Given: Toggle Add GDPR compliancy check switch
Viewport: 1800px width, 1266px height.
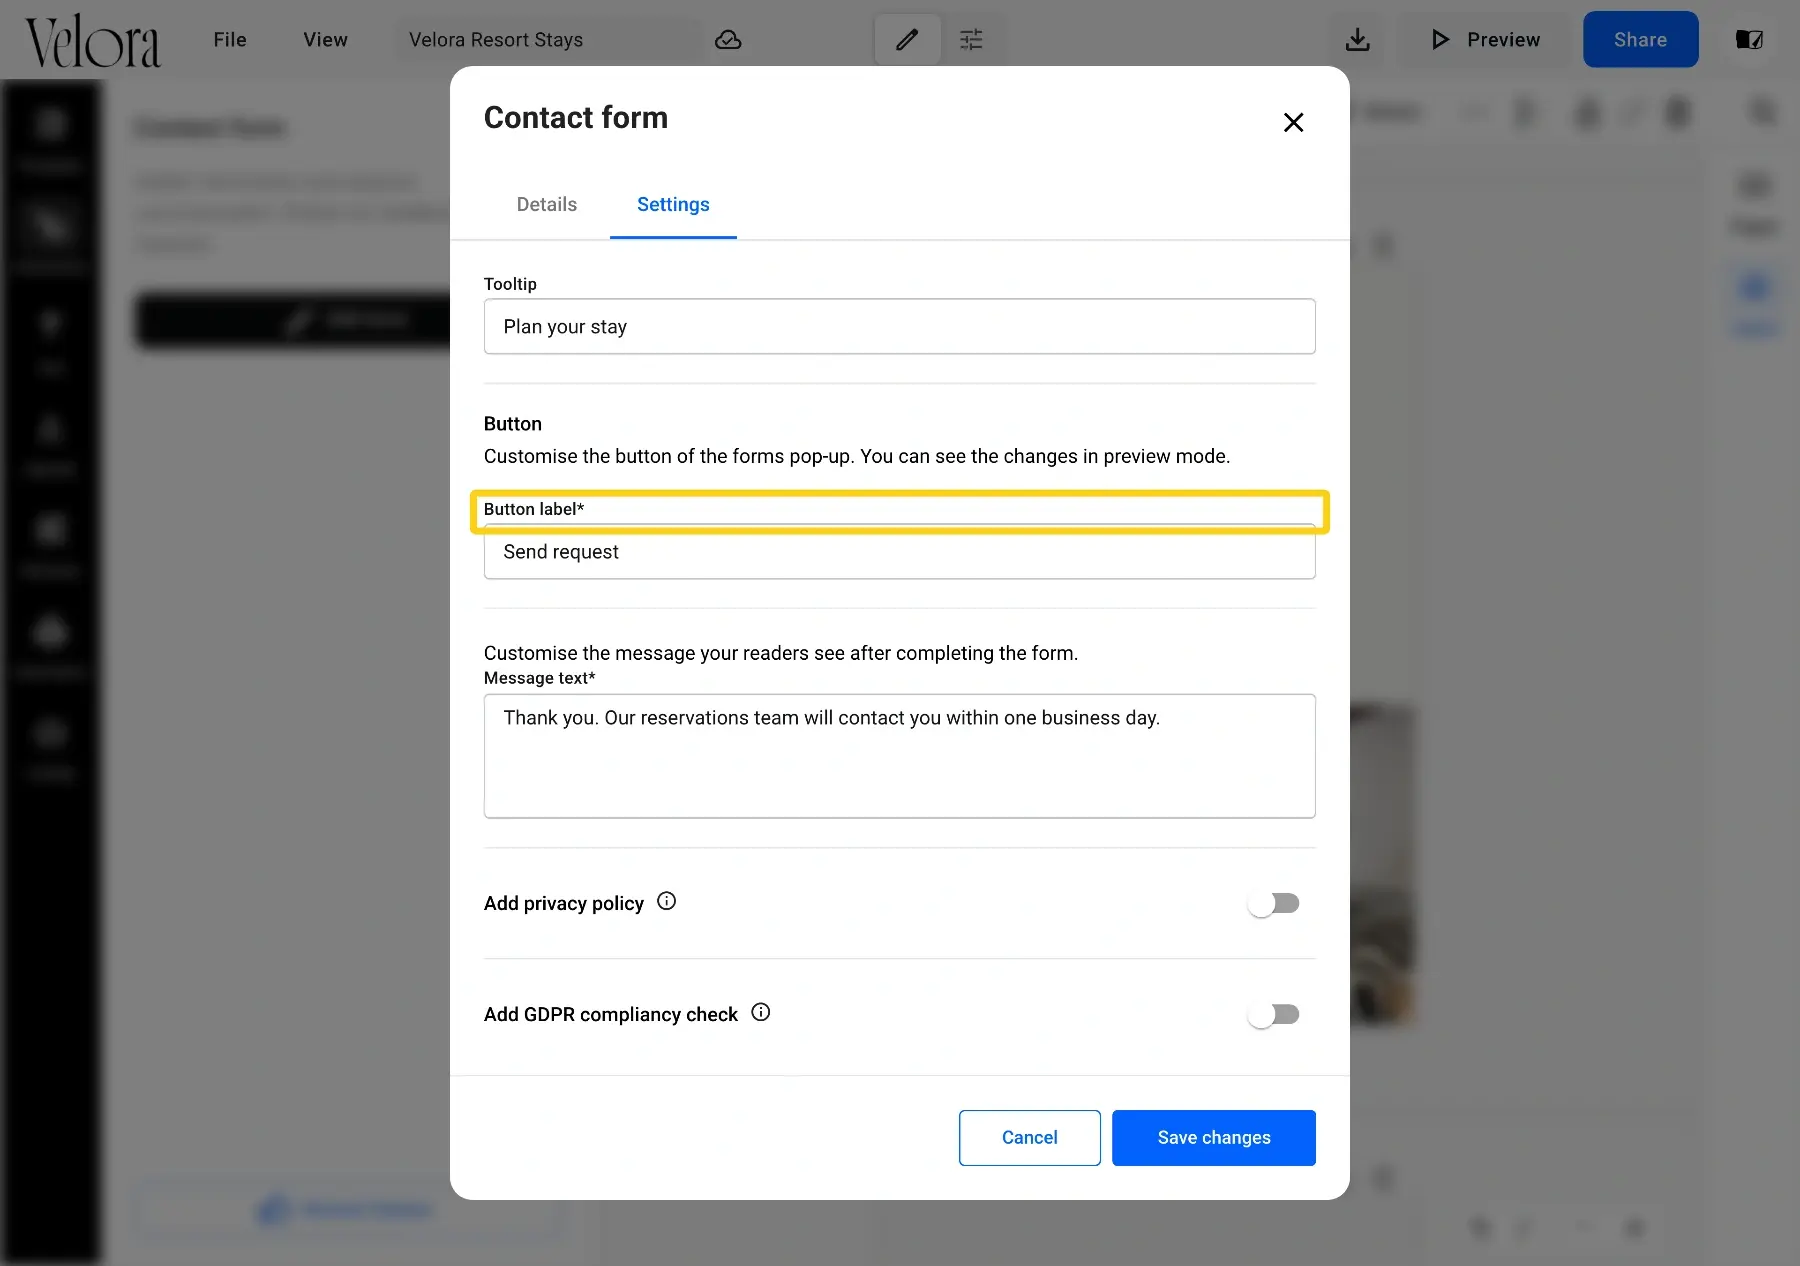Looking at the screenshot, I should click(x=1273, y=1015).
